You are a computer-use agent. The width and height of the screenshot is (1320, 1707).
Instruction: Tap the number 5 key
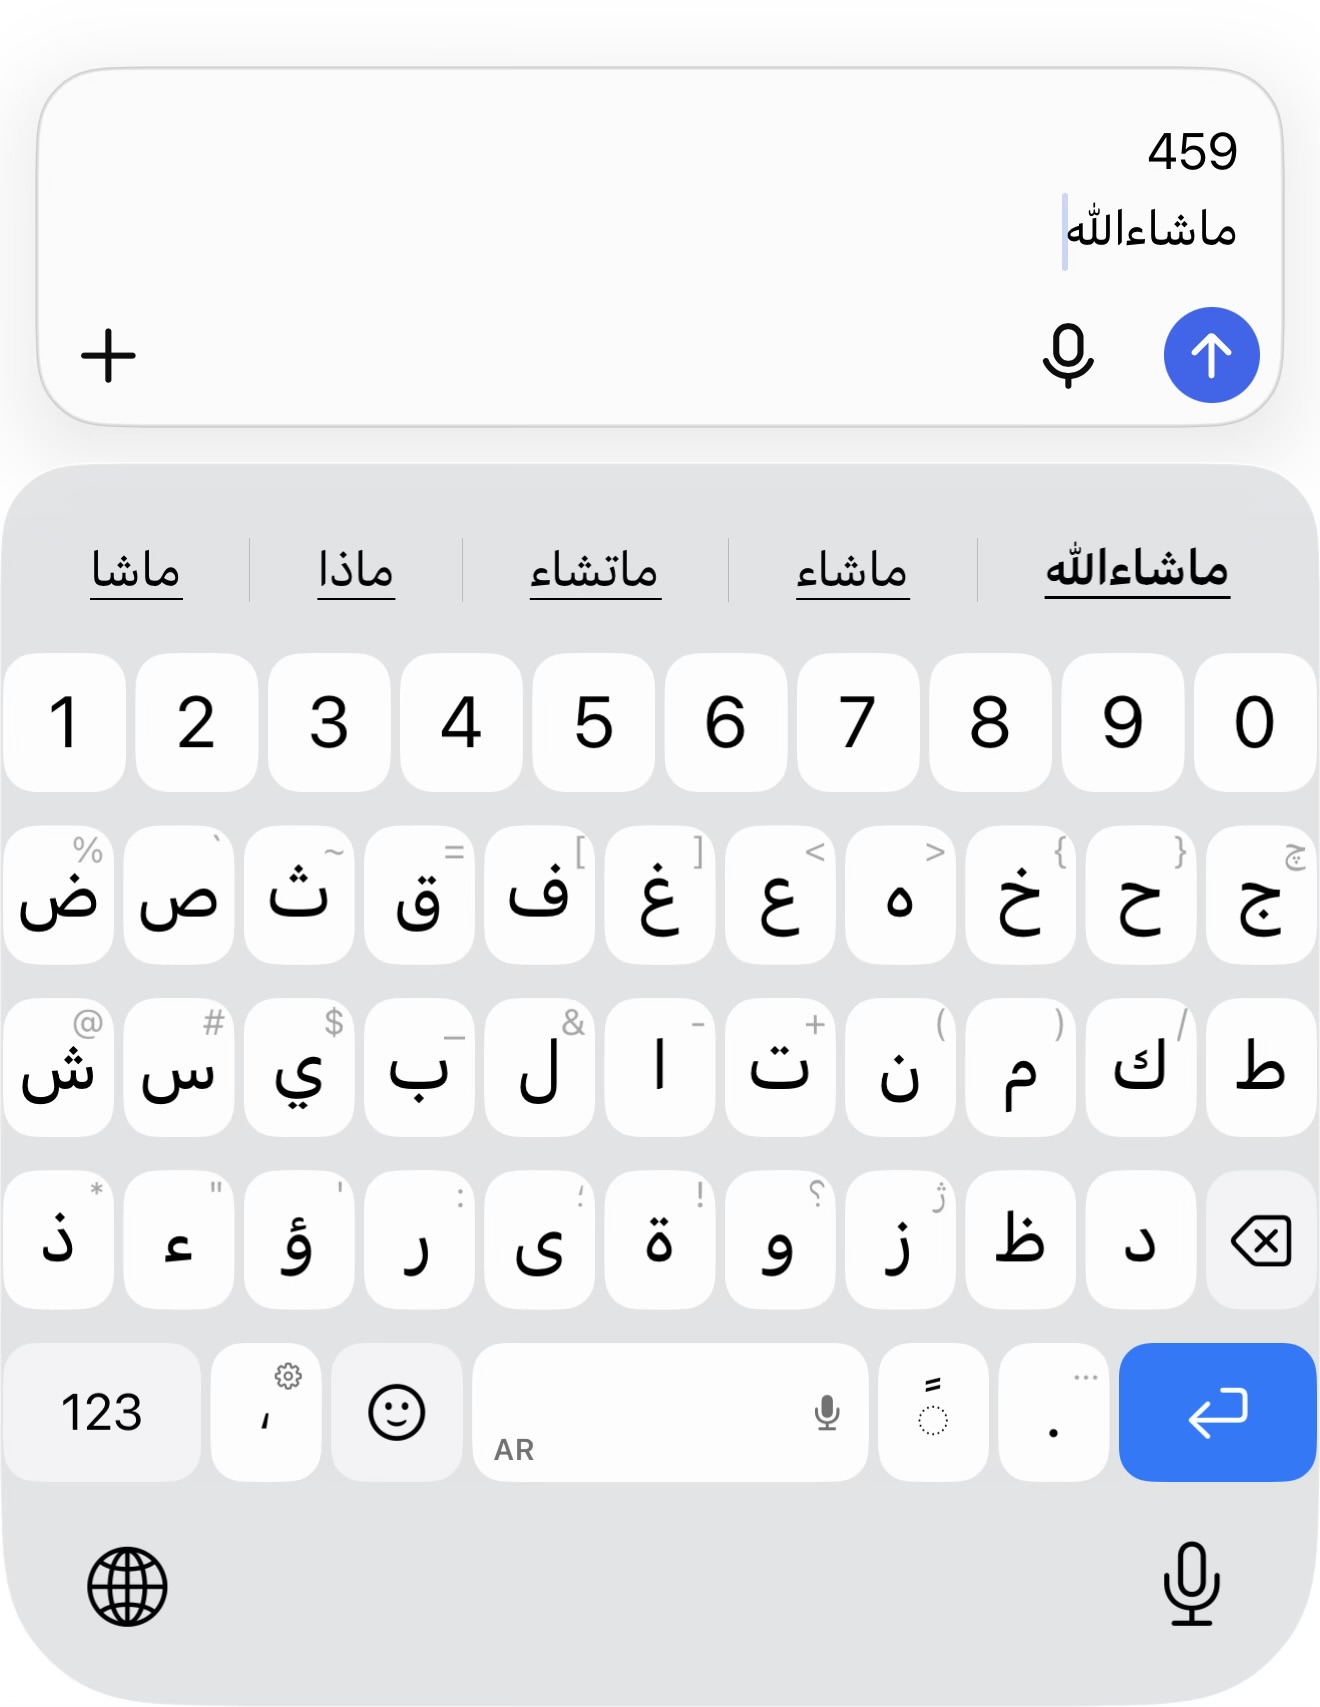point(593,722)
